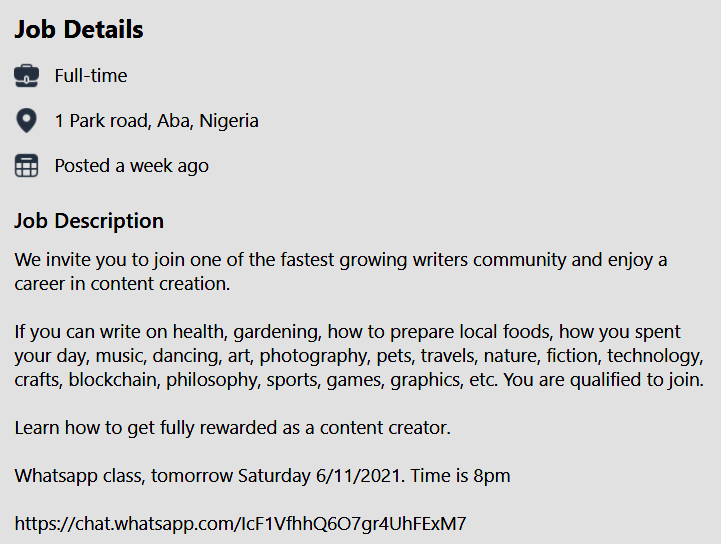
Task: Click the word Nigeria in the address
Action: click(x=229, y=121)
